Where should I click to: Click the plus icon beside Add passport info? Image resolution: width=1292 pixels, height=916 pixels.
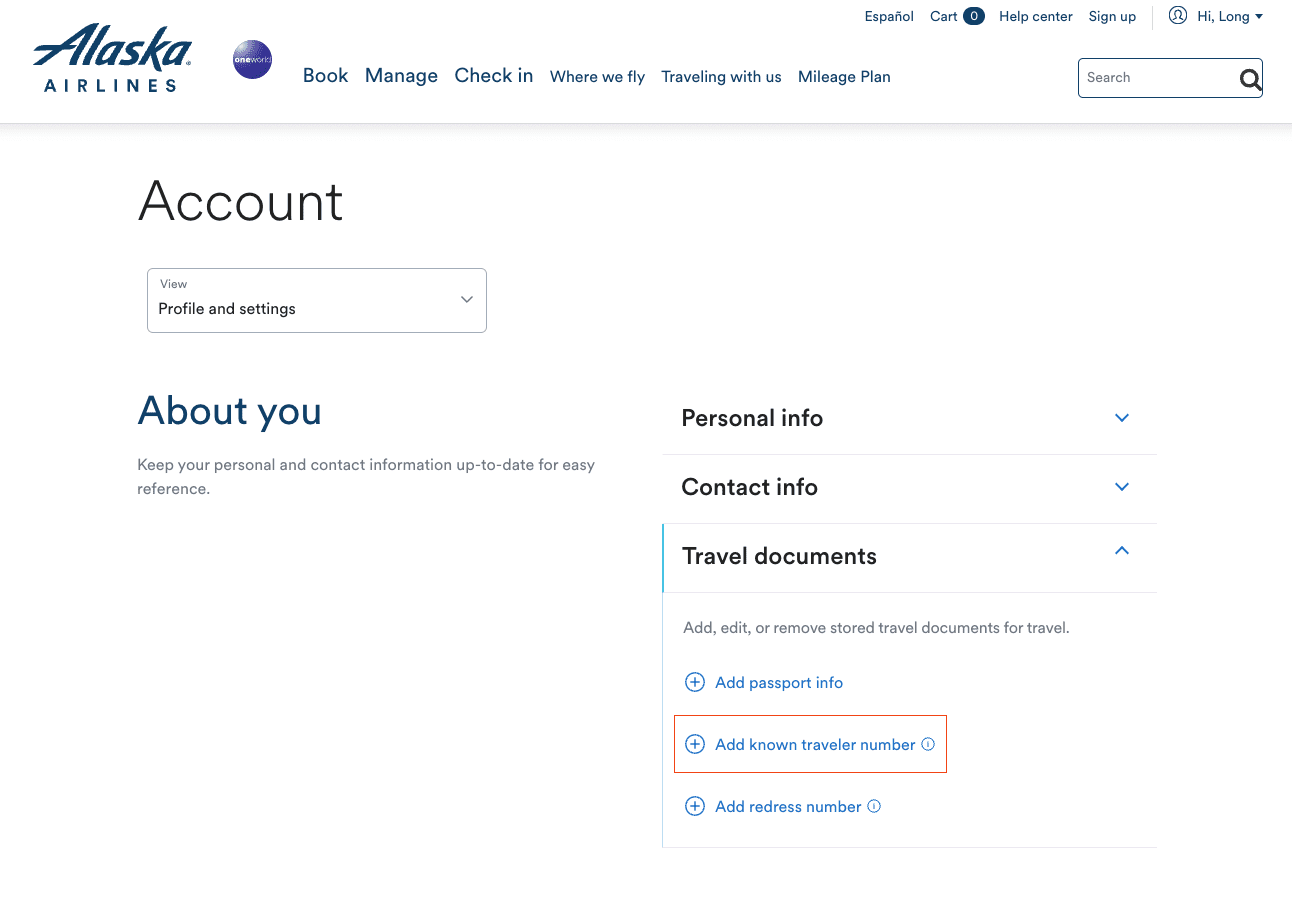[695, 682]
